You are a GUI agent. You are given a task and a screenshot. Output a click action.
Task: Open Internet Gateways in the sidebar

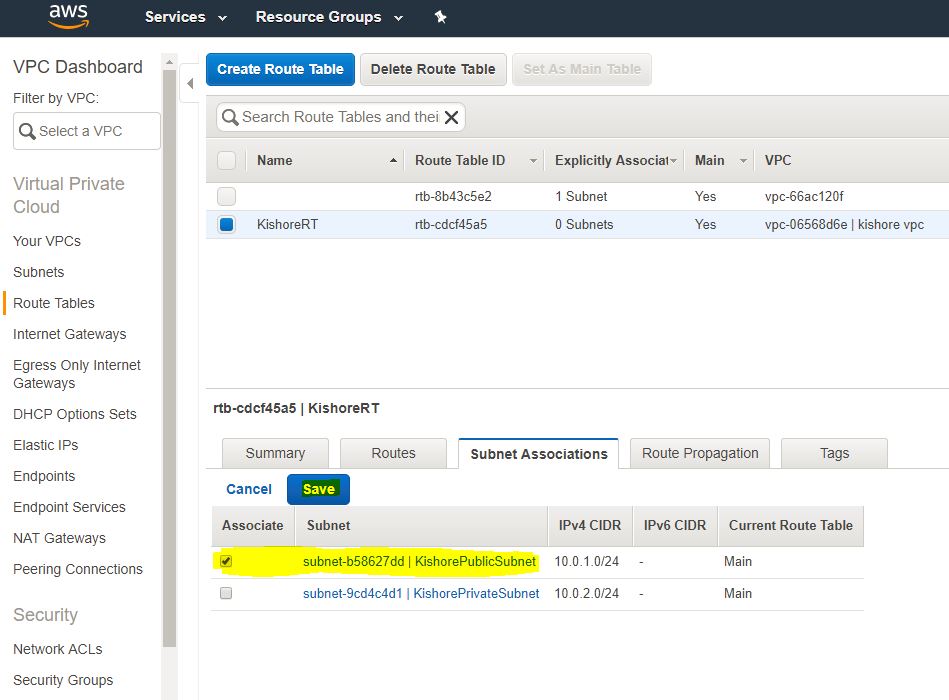coord(70,334)
